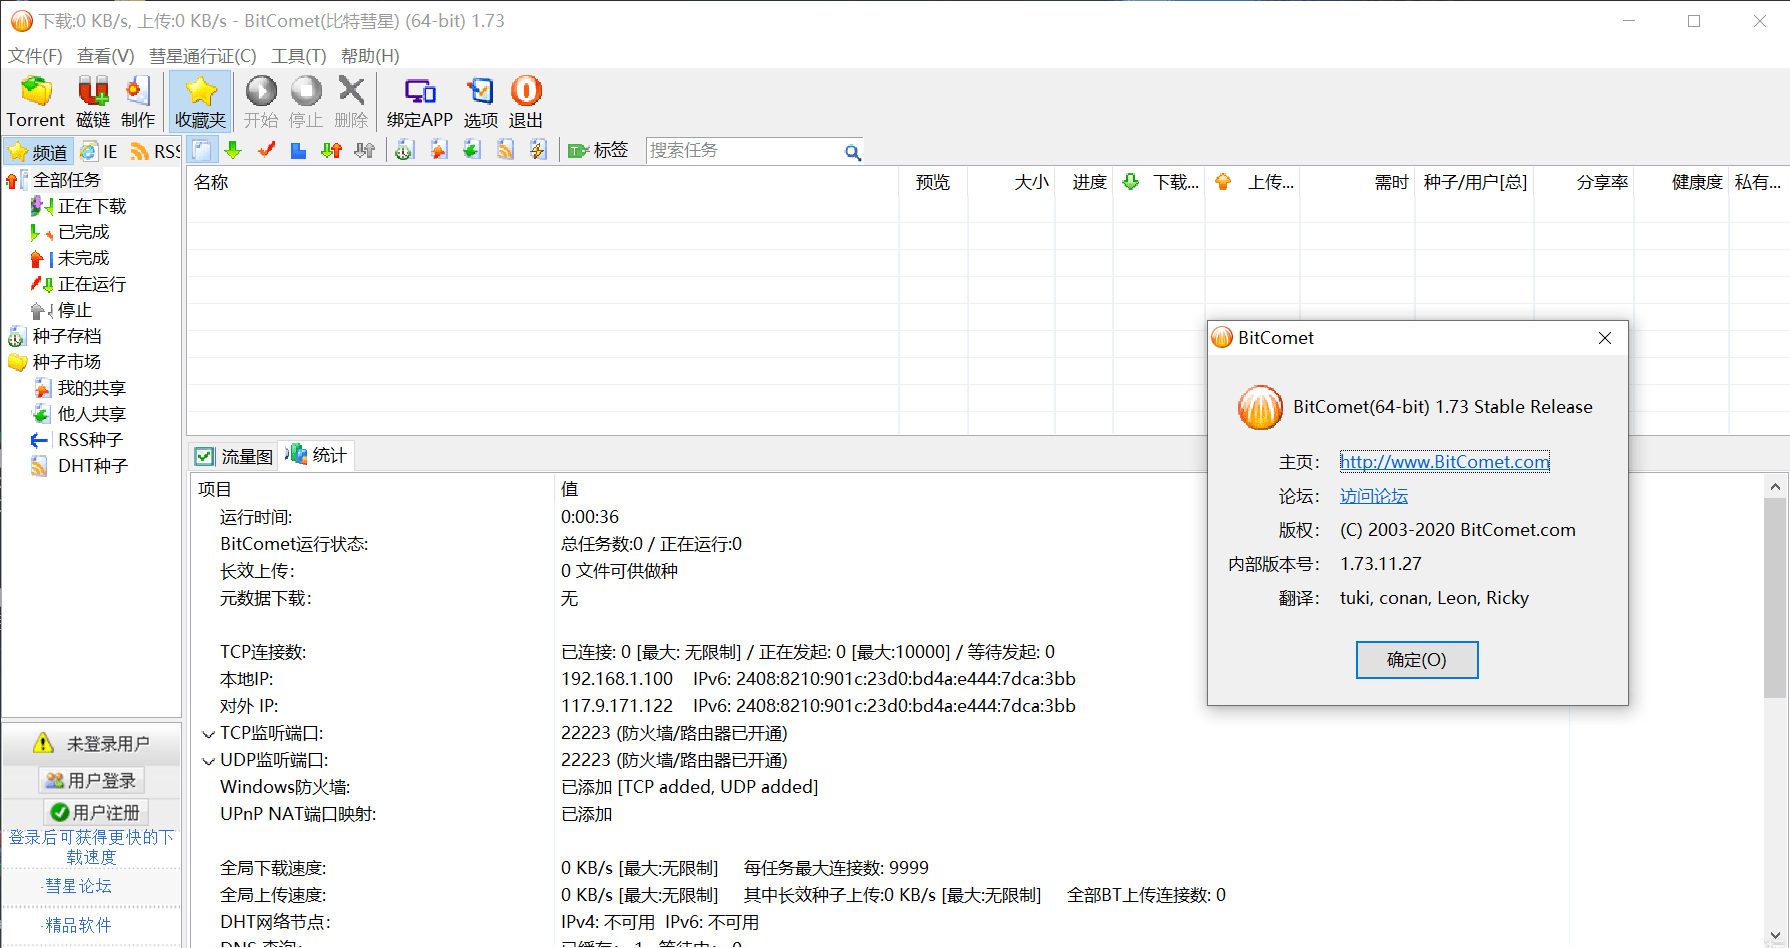Click the 标签 tag filter icon
1790x948 pixels.
tap(578, 151)
